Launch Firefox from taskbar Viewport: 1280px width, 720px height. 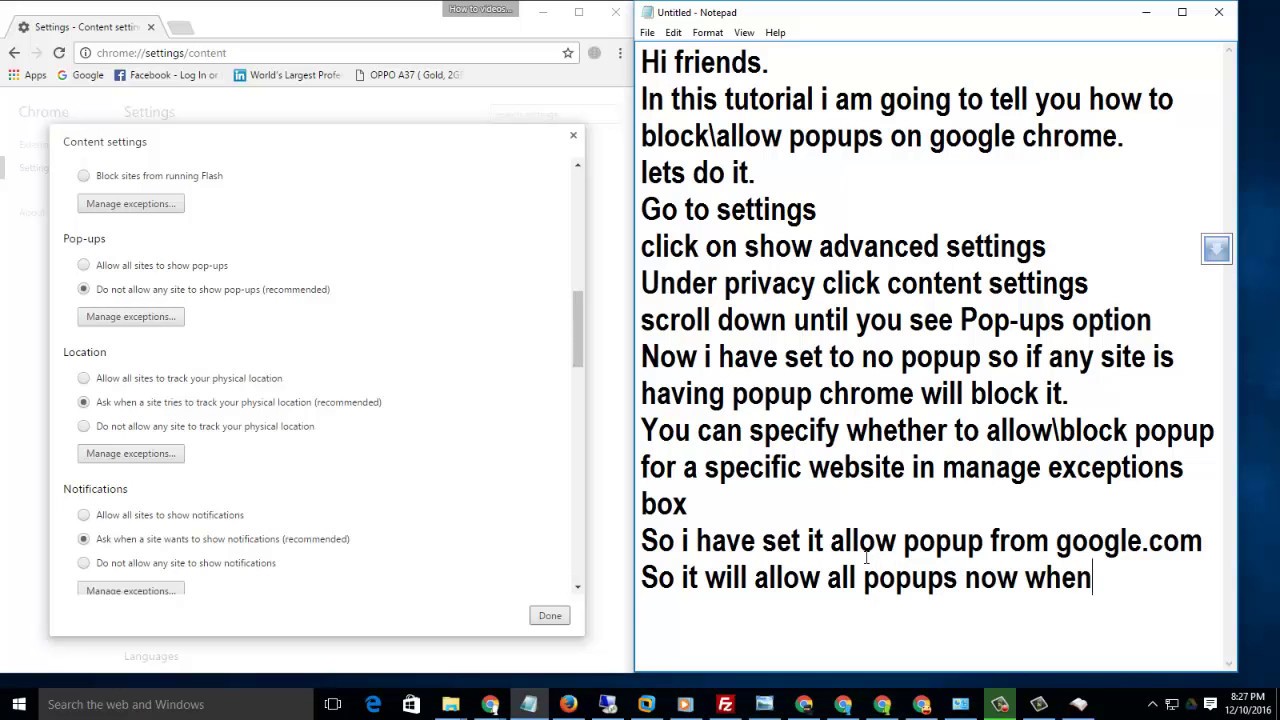568,705
